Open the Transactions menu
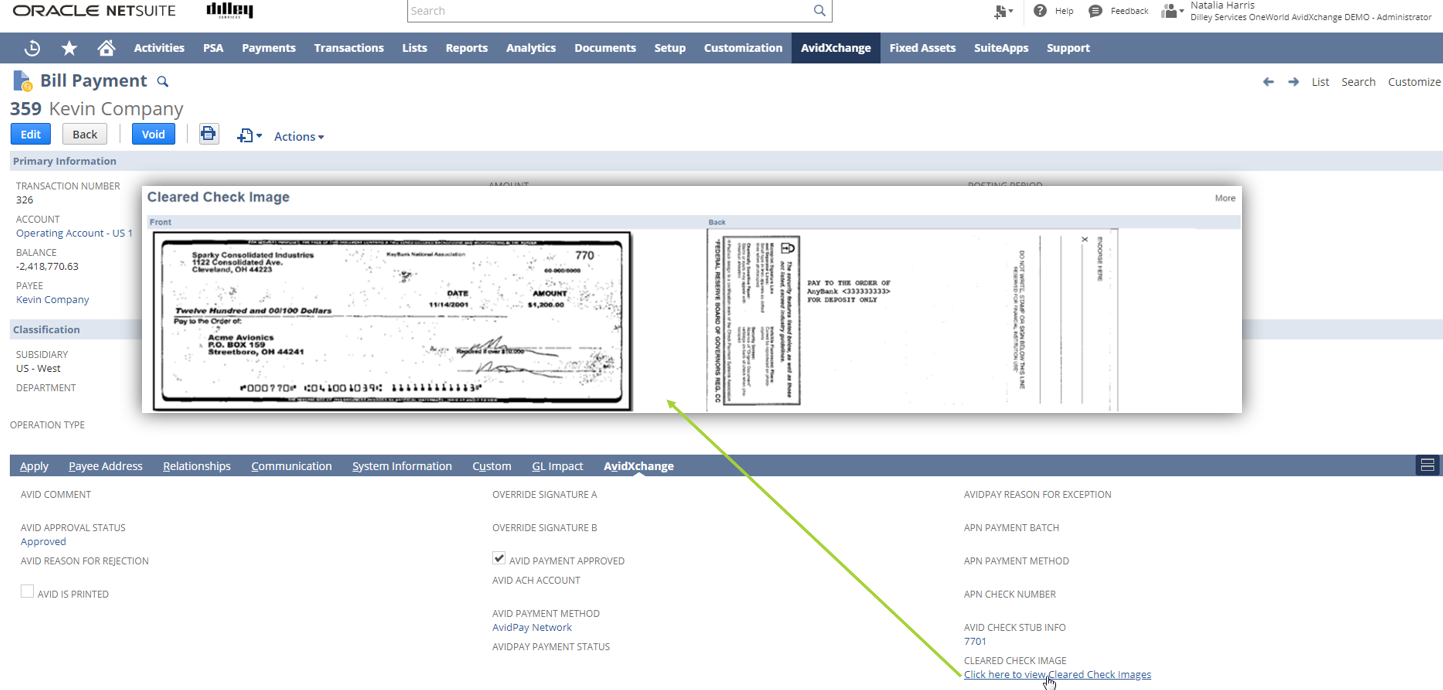The width and height of the screenshot is (1443, 690). point(349,48)
